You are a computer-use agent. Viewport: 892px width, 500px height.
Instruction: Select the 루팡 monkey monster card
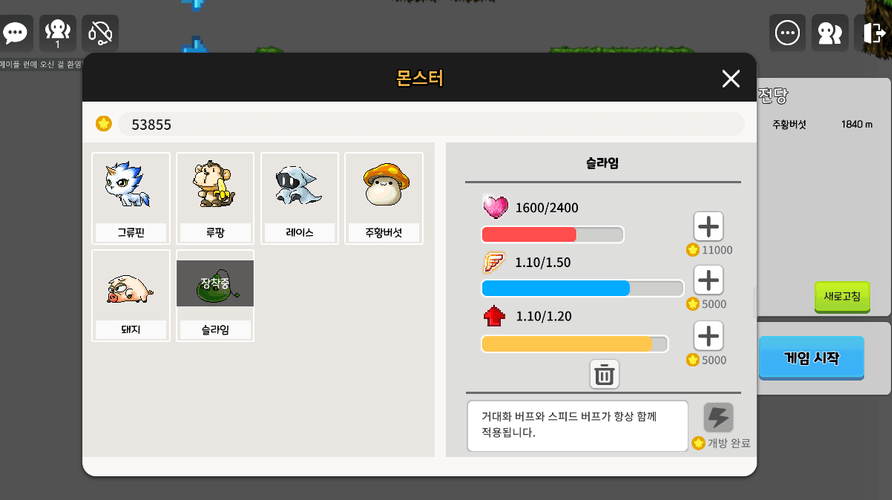[215, 199]
